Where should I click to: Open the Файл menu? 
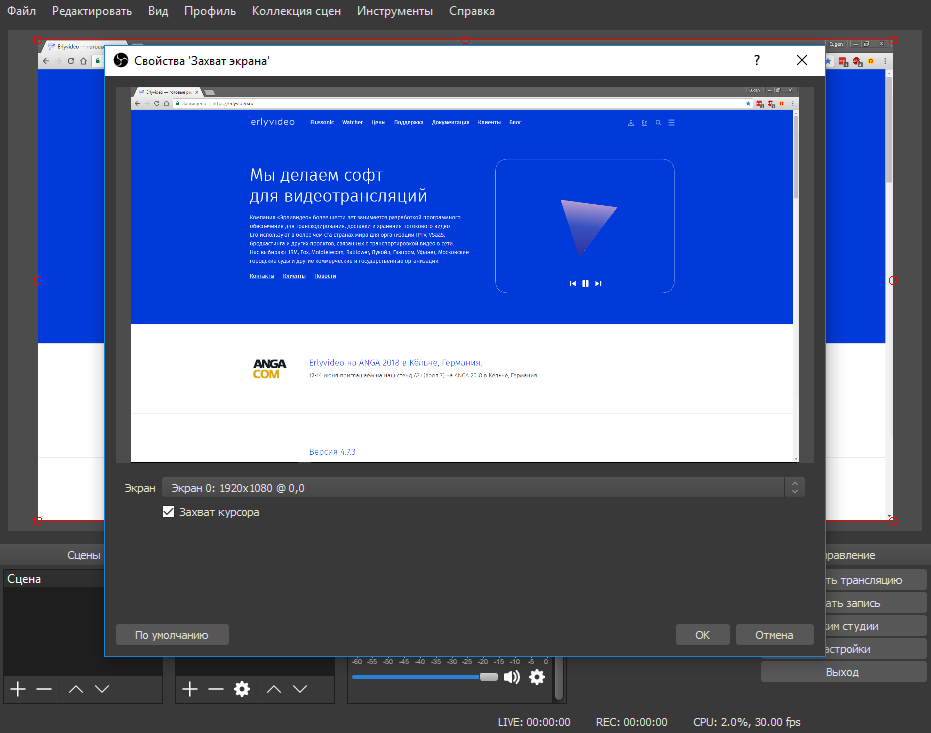(x=22, y=11)
